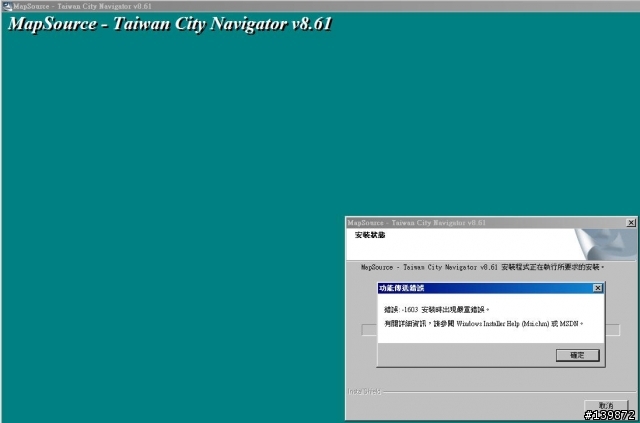Click the 取消 button in the installer window
This screenshot has height=423, width=640.
pyautogui.click(x=606, y=406)
